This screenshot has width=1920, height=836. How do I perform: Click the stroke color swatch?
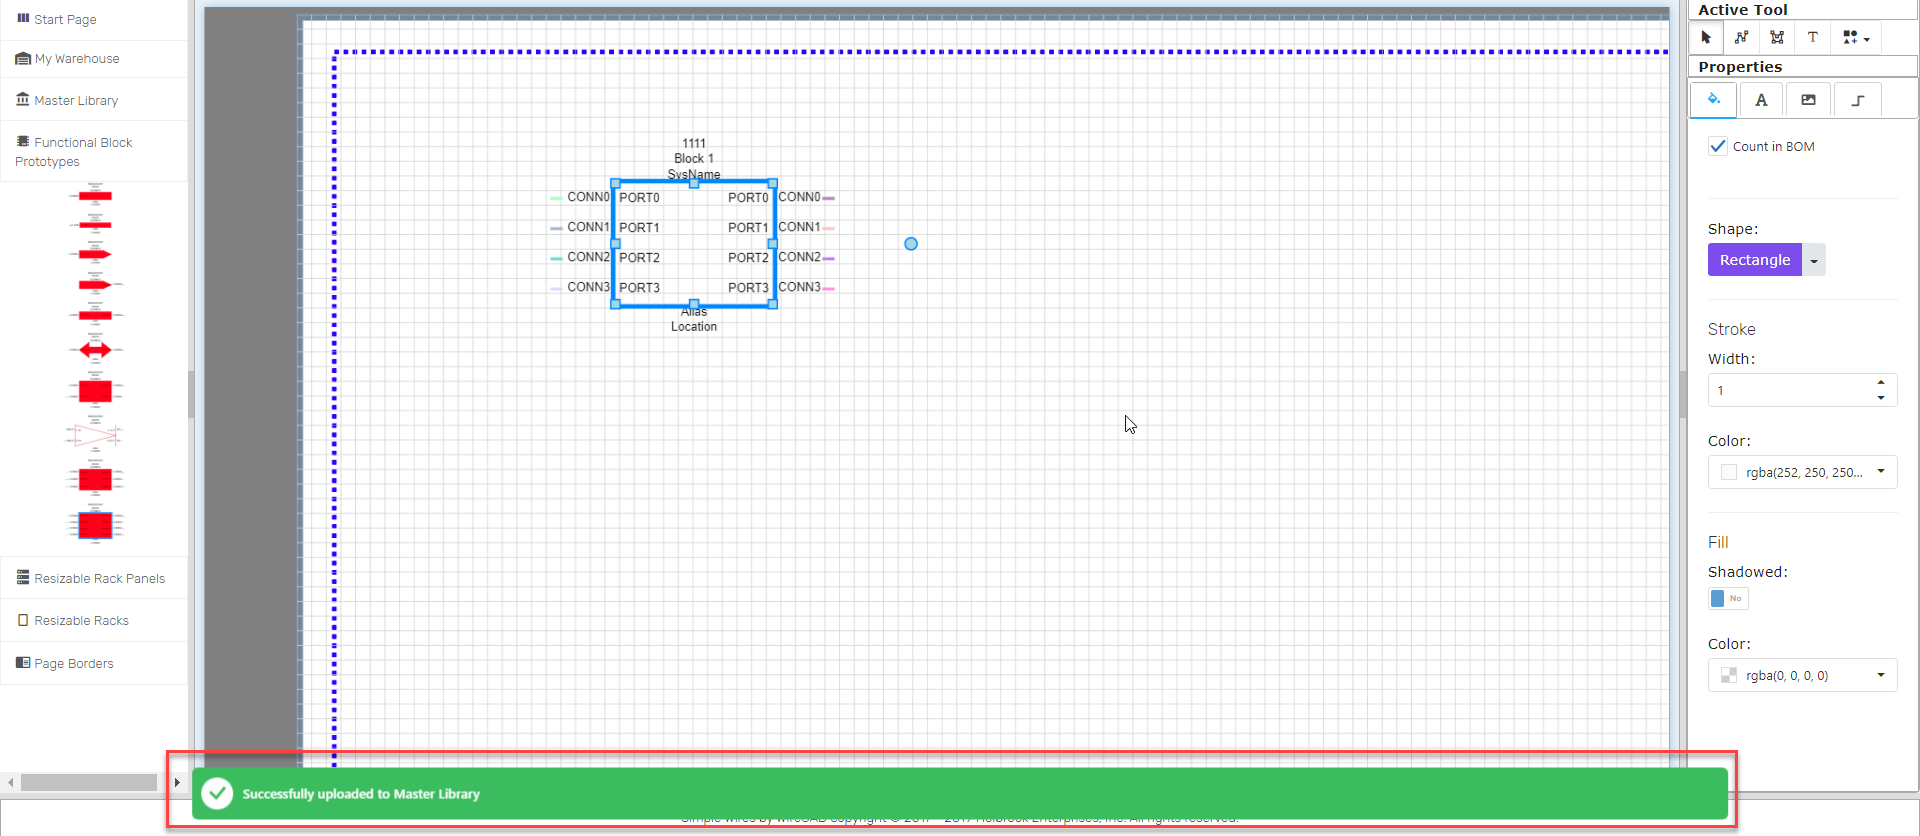(1729, 472)
